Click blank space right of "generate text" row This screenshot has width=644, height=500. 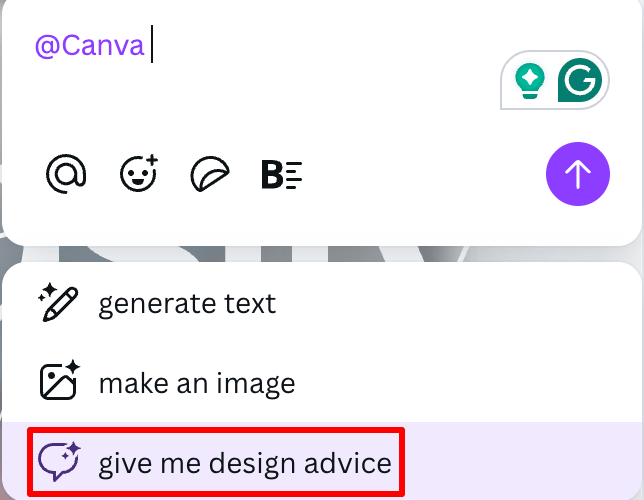click(460, 303)
